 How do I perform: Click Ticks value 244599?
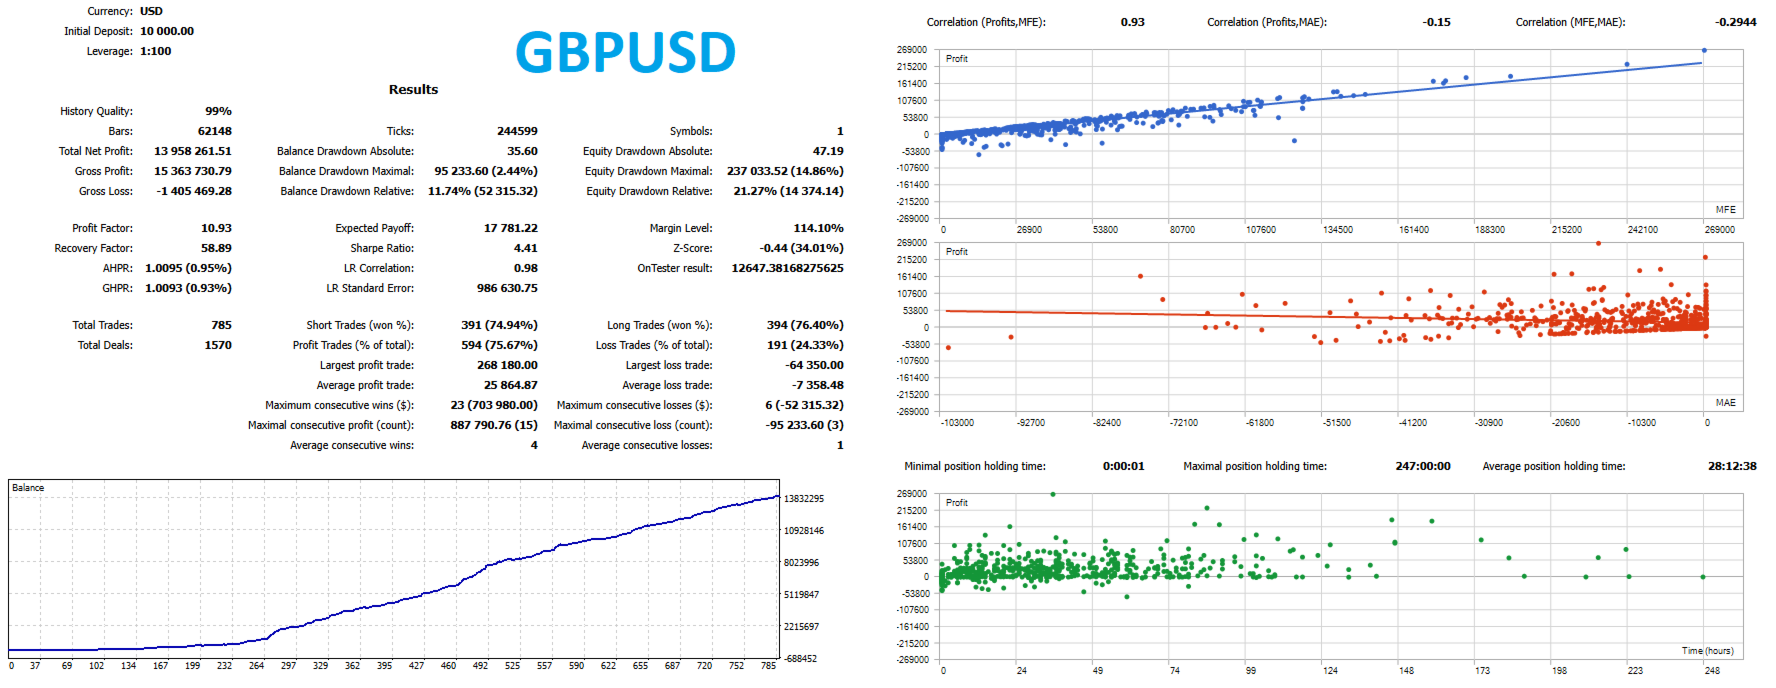click(x=517, y=131)
